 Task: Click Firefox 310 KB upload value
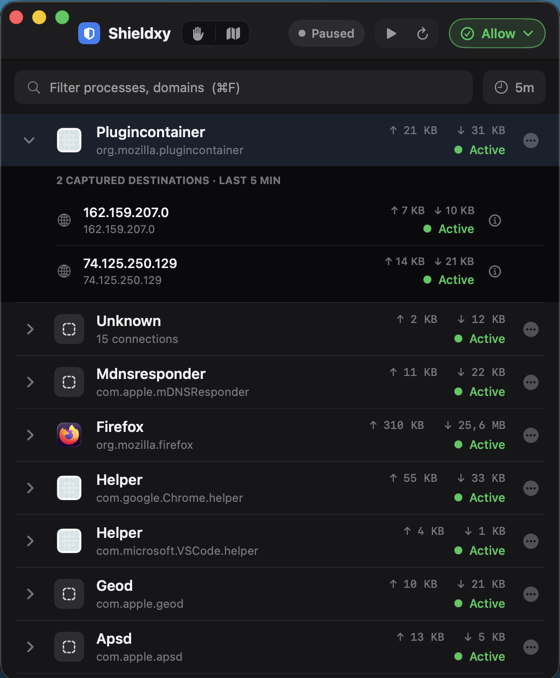point(397,425)
